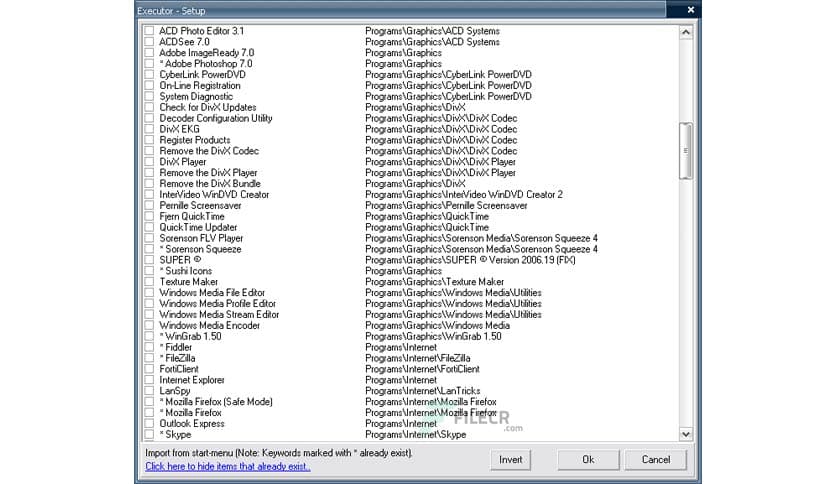Enable the Texture Maker checkbox
The width and height of the screenshot is (836, 484).
(x=149, y=281)
